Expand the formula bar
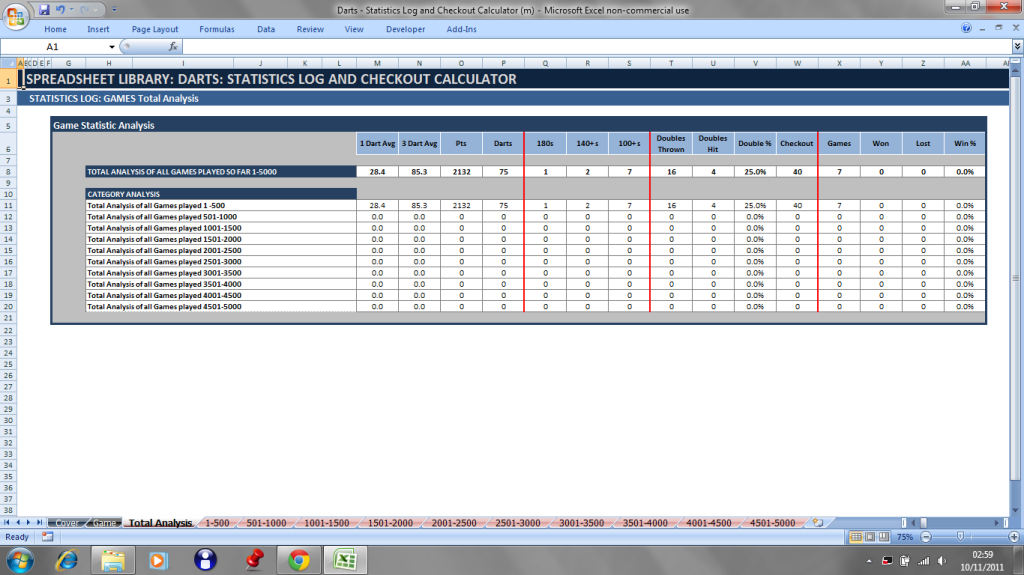 (x=1016, y=46)
